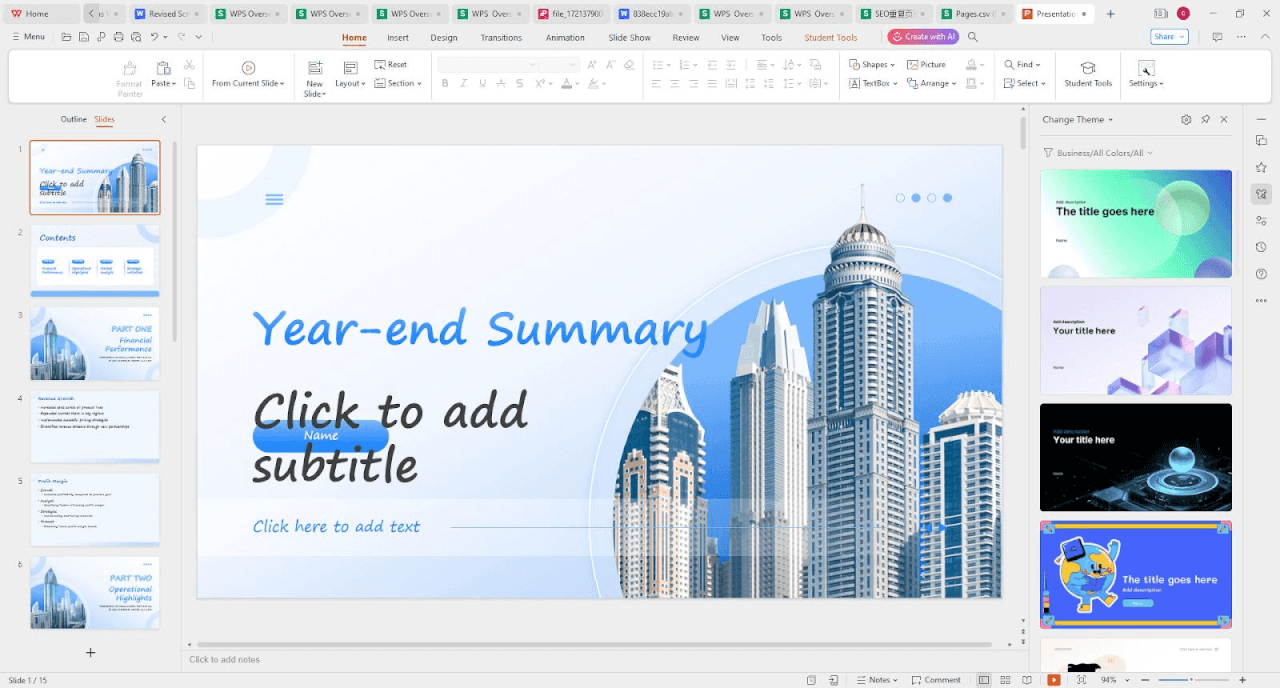Add a new slide with plus button
This screenshot has width=1280, height=688.
tap(90, 653)
